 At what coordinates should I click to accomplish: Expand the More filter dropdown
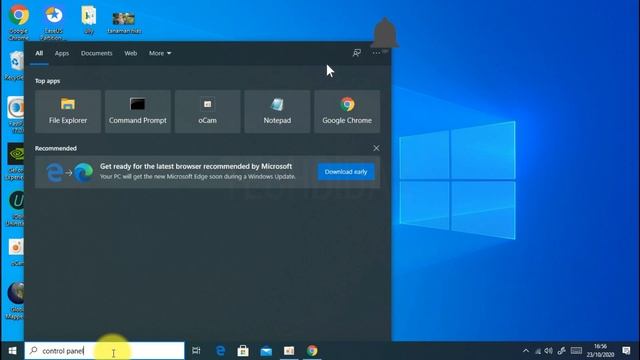(160, 53)
